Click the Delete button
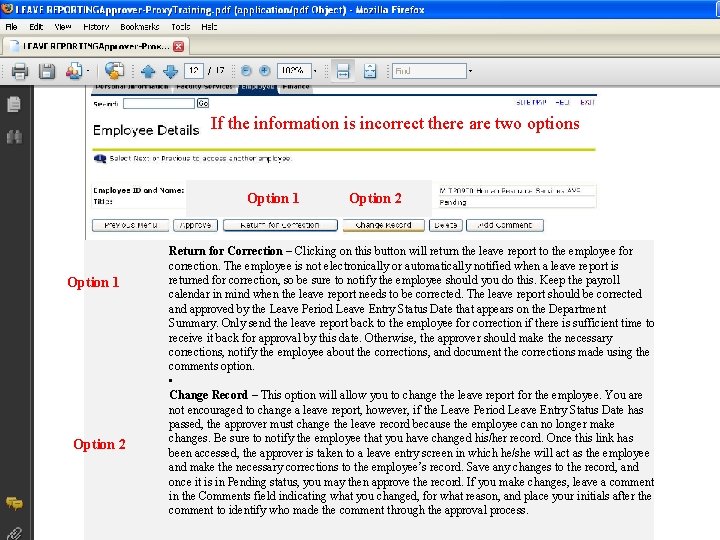 445,225
